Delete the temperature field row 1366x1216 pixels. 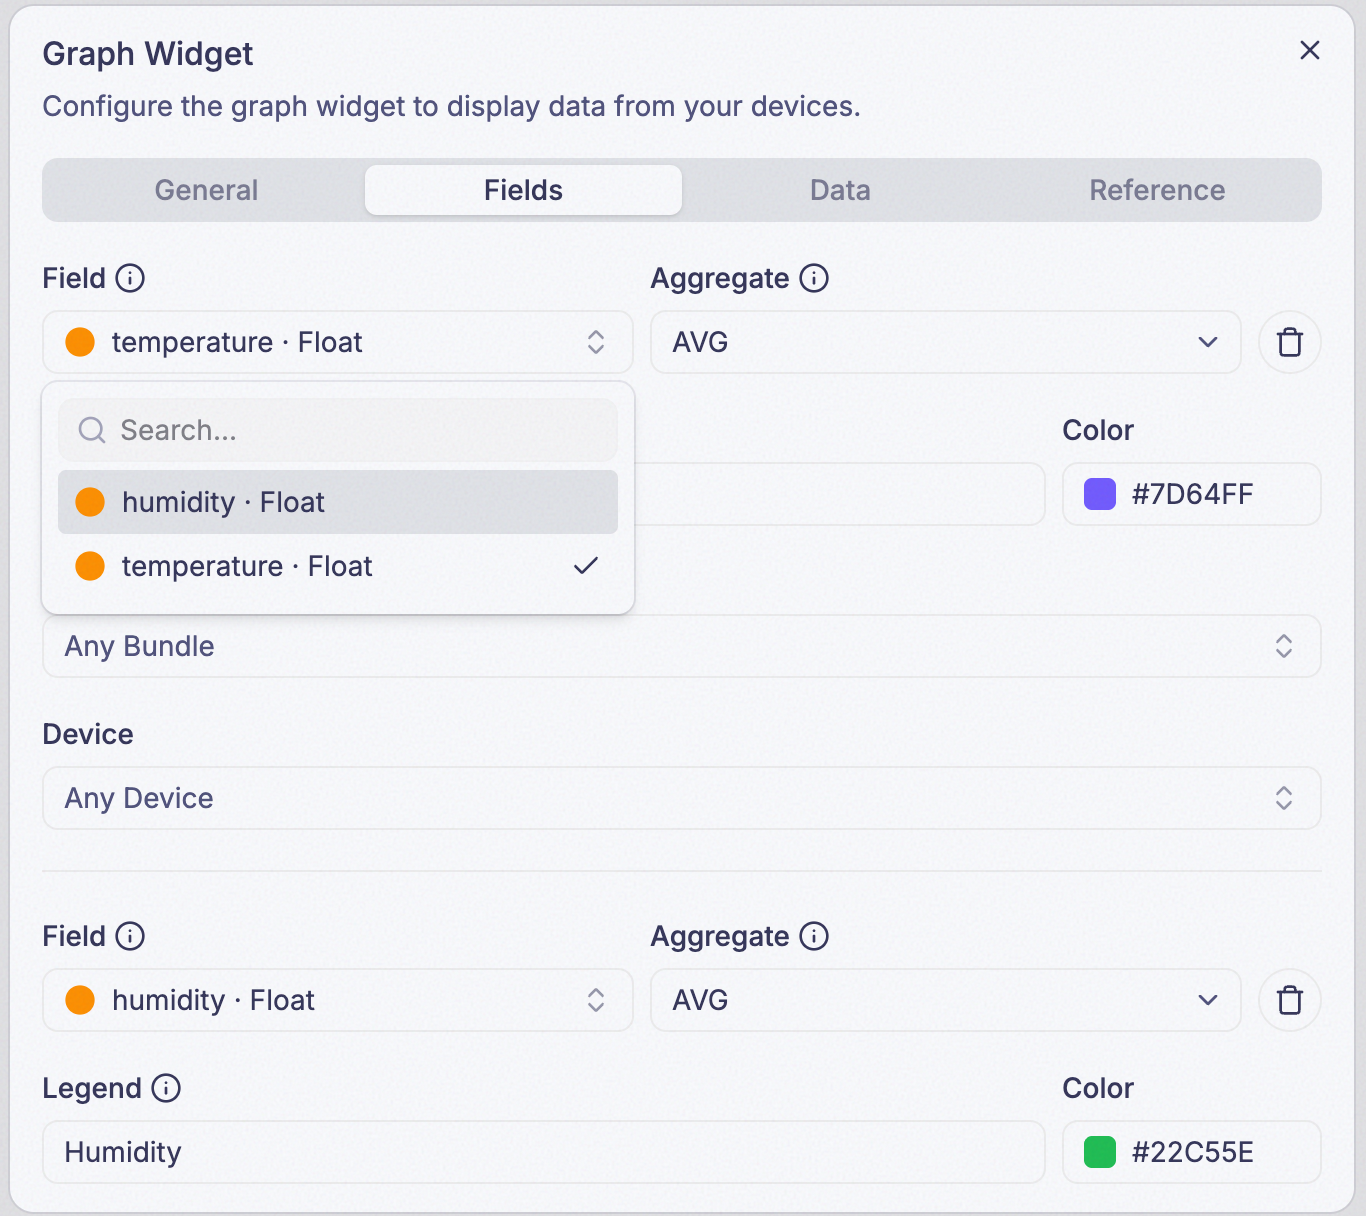point(1290,342)
